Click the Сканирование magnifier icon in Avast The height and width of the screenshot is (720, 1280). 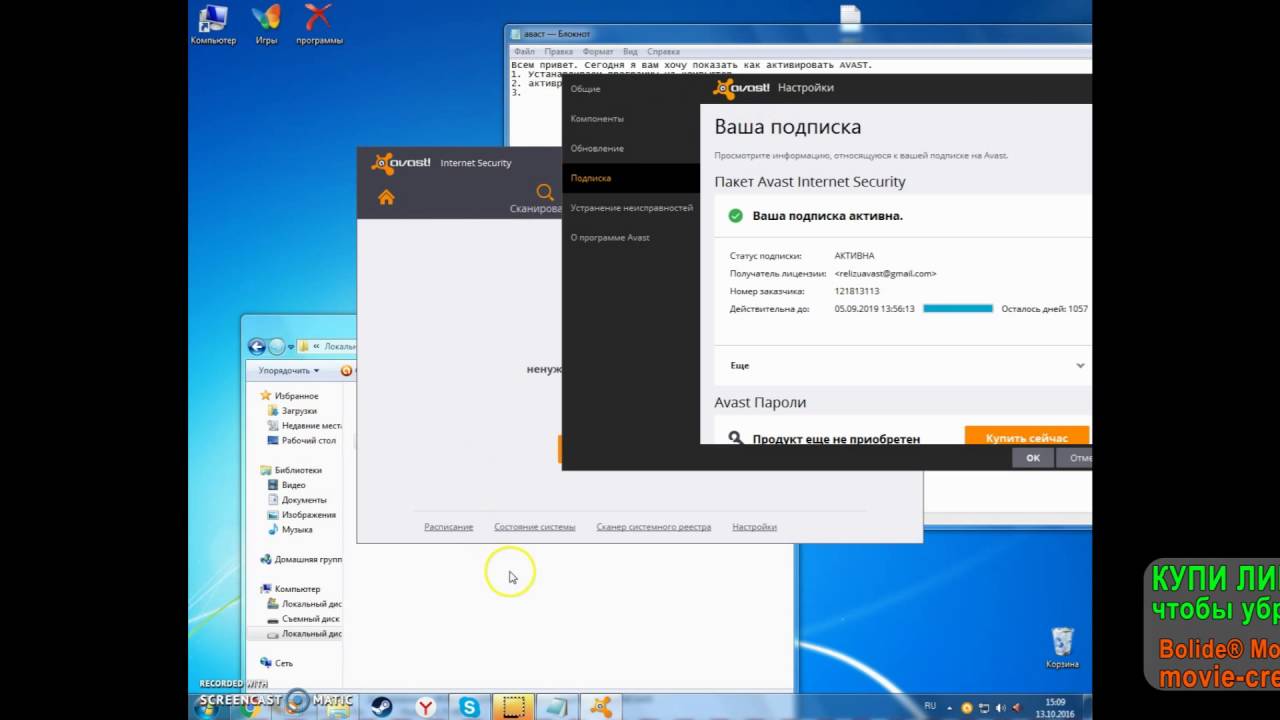point(545,192)
